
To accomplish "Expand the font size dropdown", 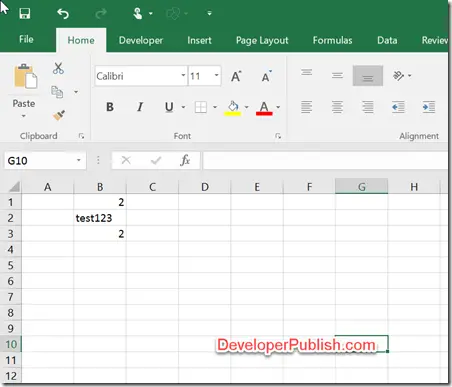I will tap(216, 76).
